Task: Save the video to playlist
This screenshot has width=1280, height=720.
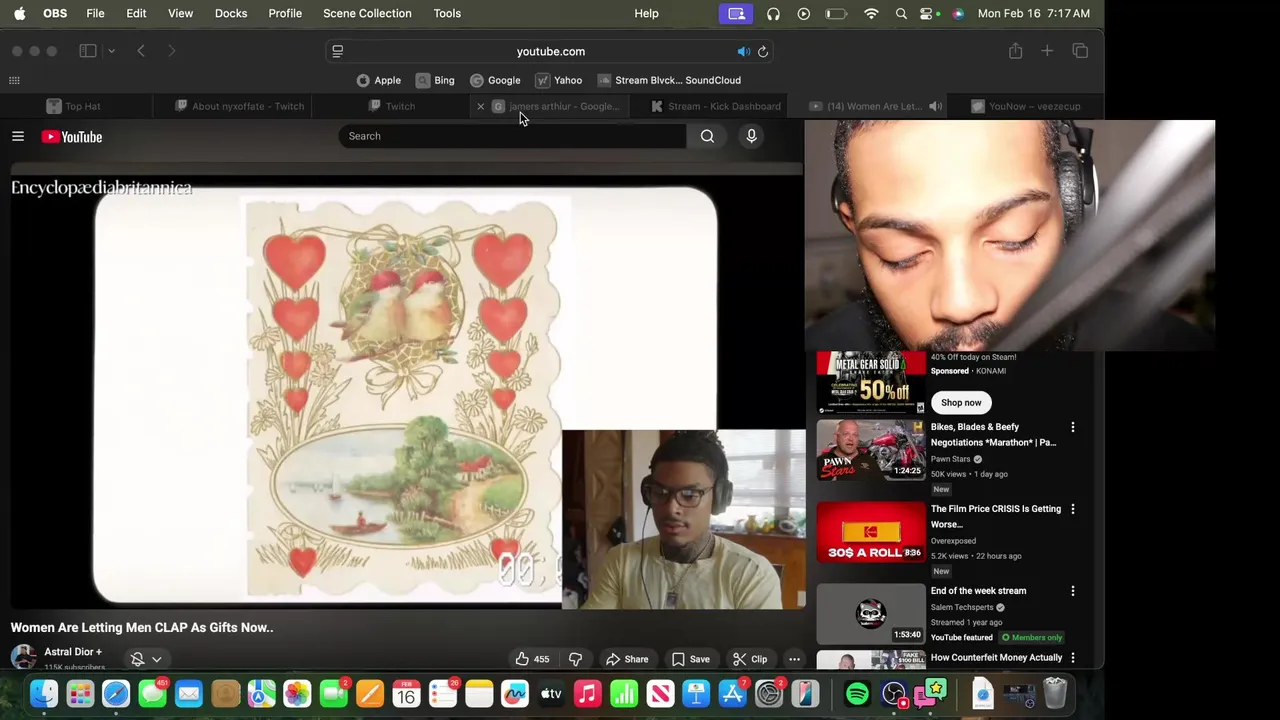Action: click(690, 659)
